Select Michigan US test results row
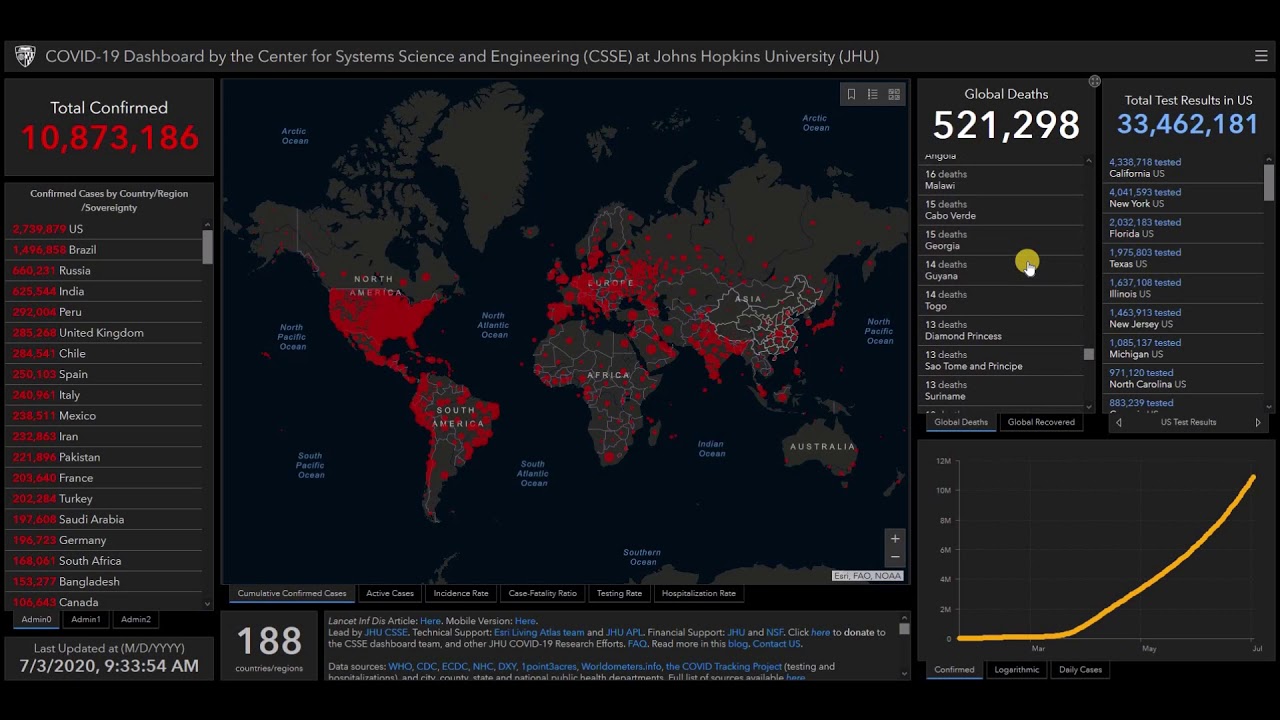 (x=1184, y=348)
